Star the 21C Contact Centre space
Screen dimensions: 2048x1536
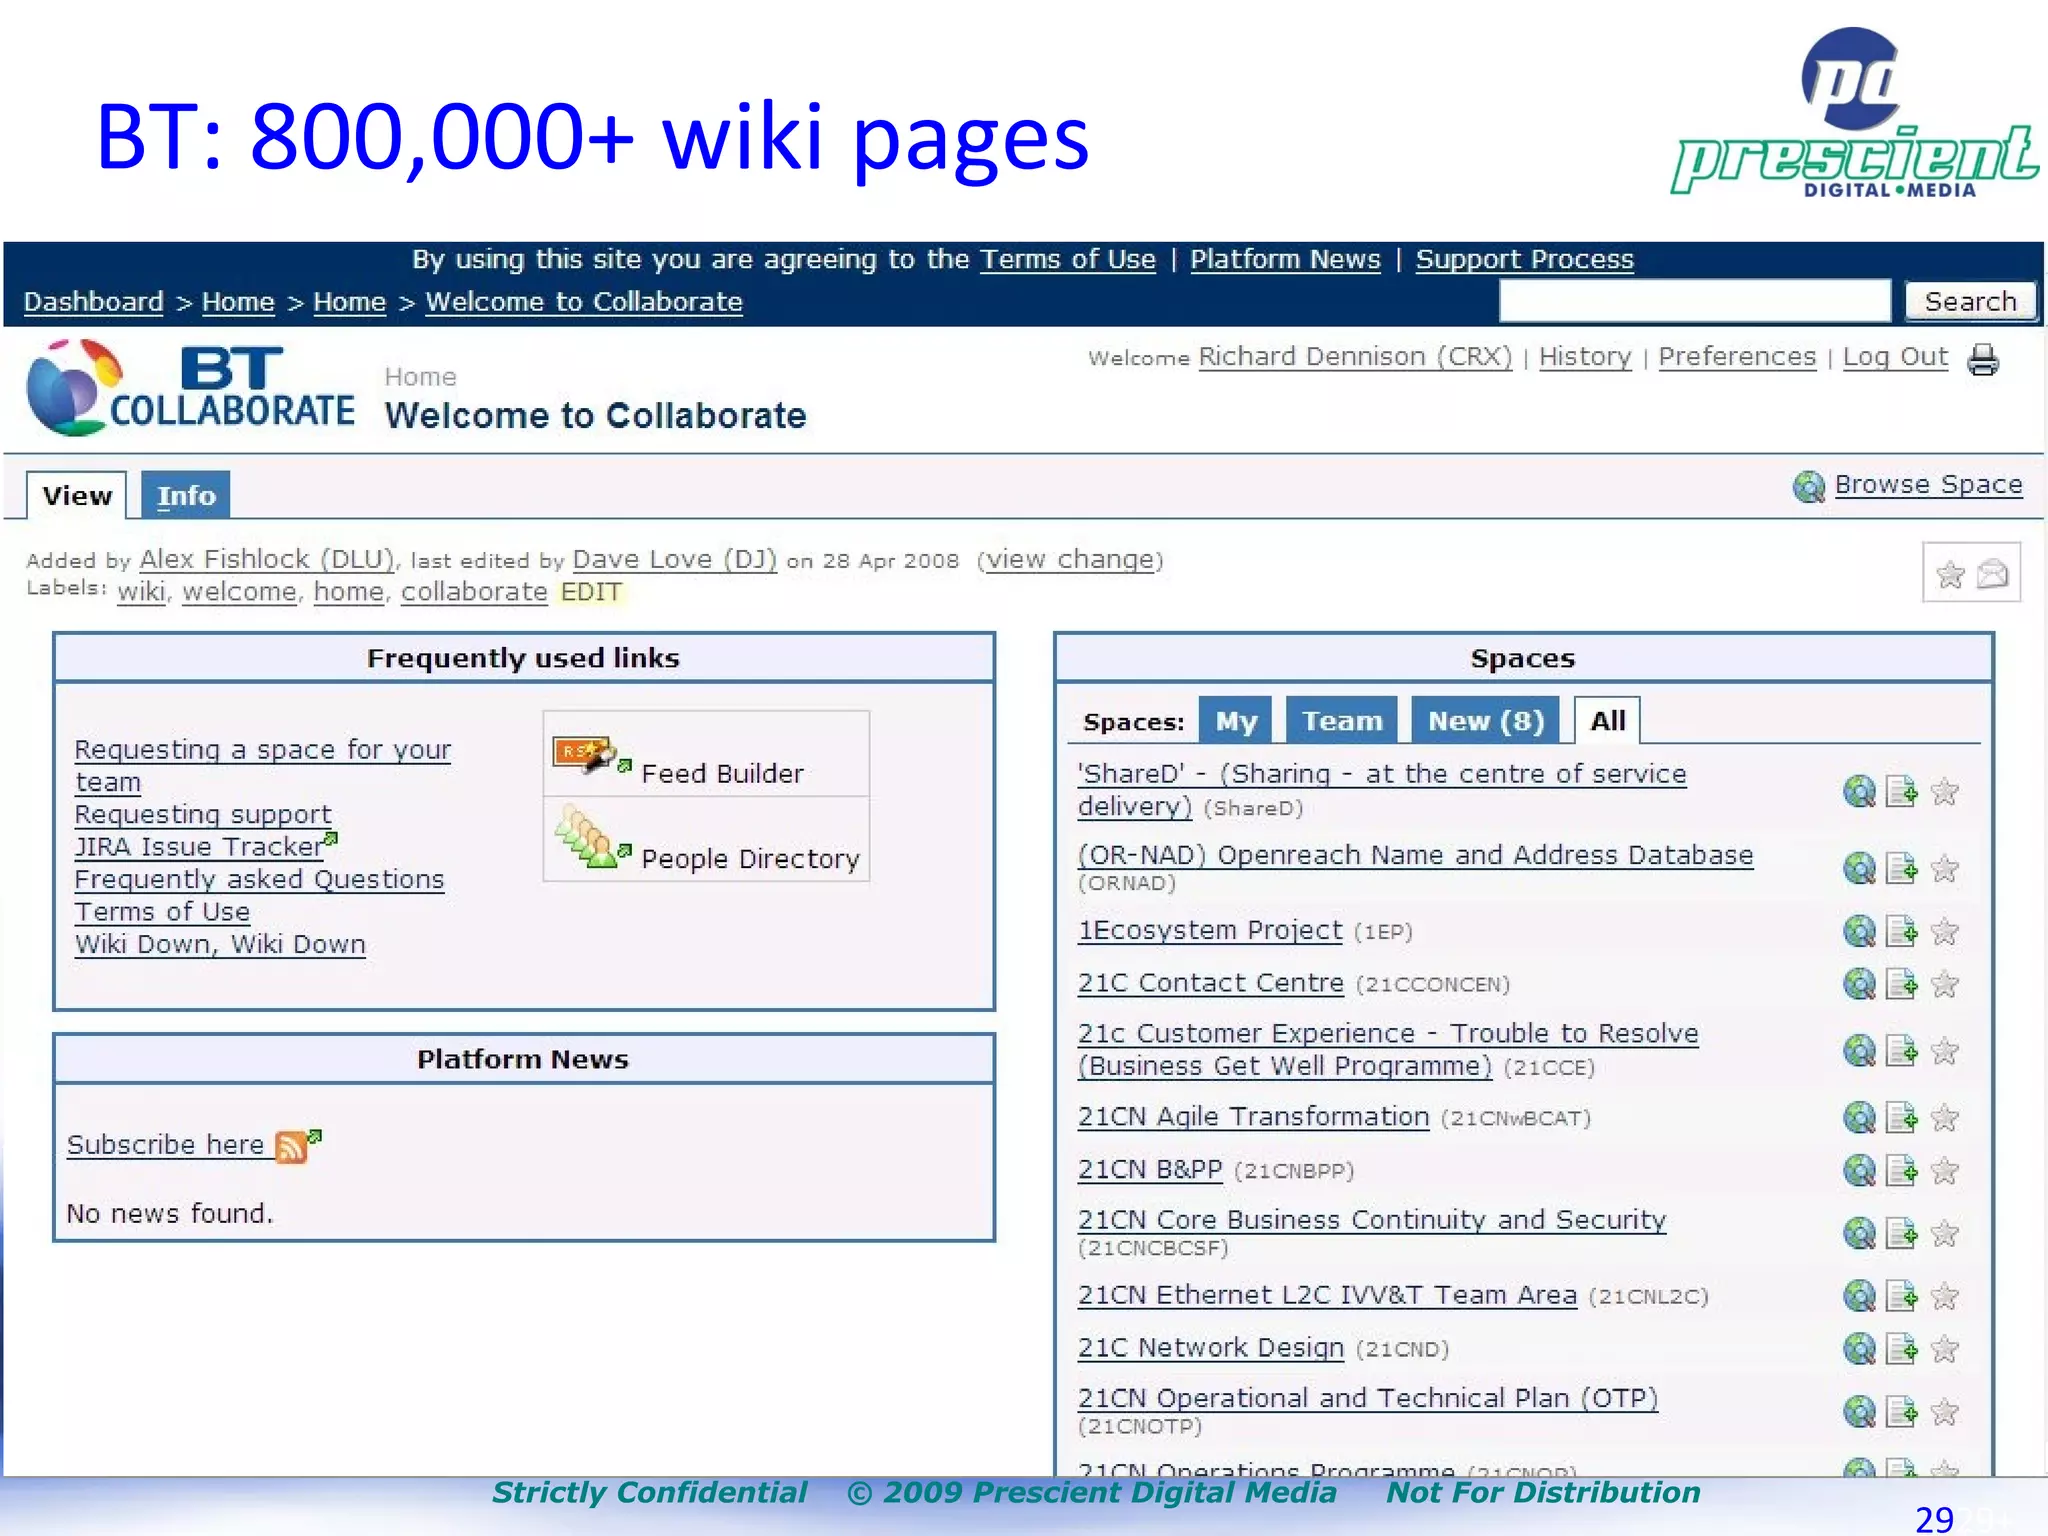click(x=1944, y=984)
